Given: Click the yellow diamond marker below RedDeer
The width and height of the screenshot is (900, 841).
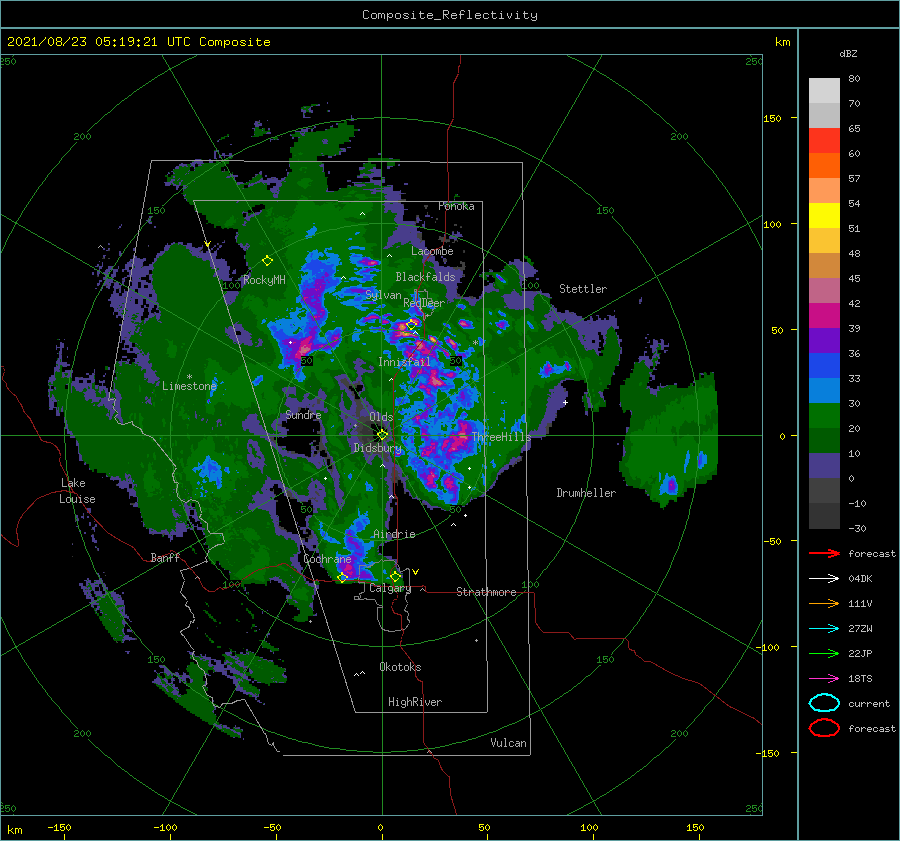Looking at the screenshot, I should (x=411, y=325).
